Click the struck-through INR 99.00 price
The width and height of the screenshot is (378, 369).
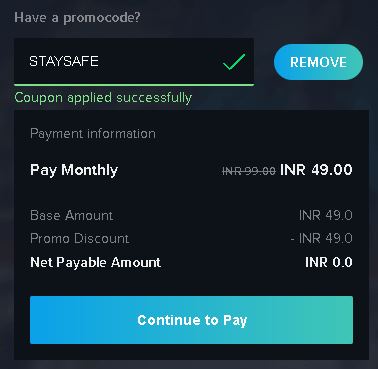click(x=249, y=171)
